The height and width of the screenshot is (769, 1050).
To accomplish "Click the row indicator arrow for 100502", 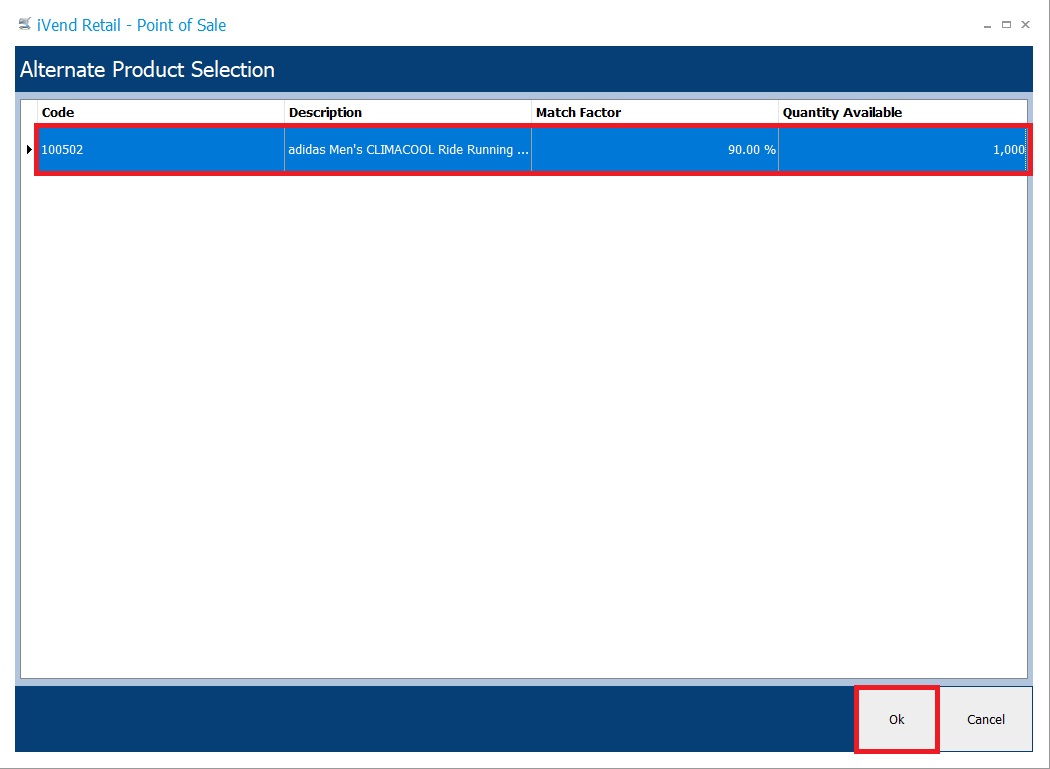I will (x=29, y=149).
